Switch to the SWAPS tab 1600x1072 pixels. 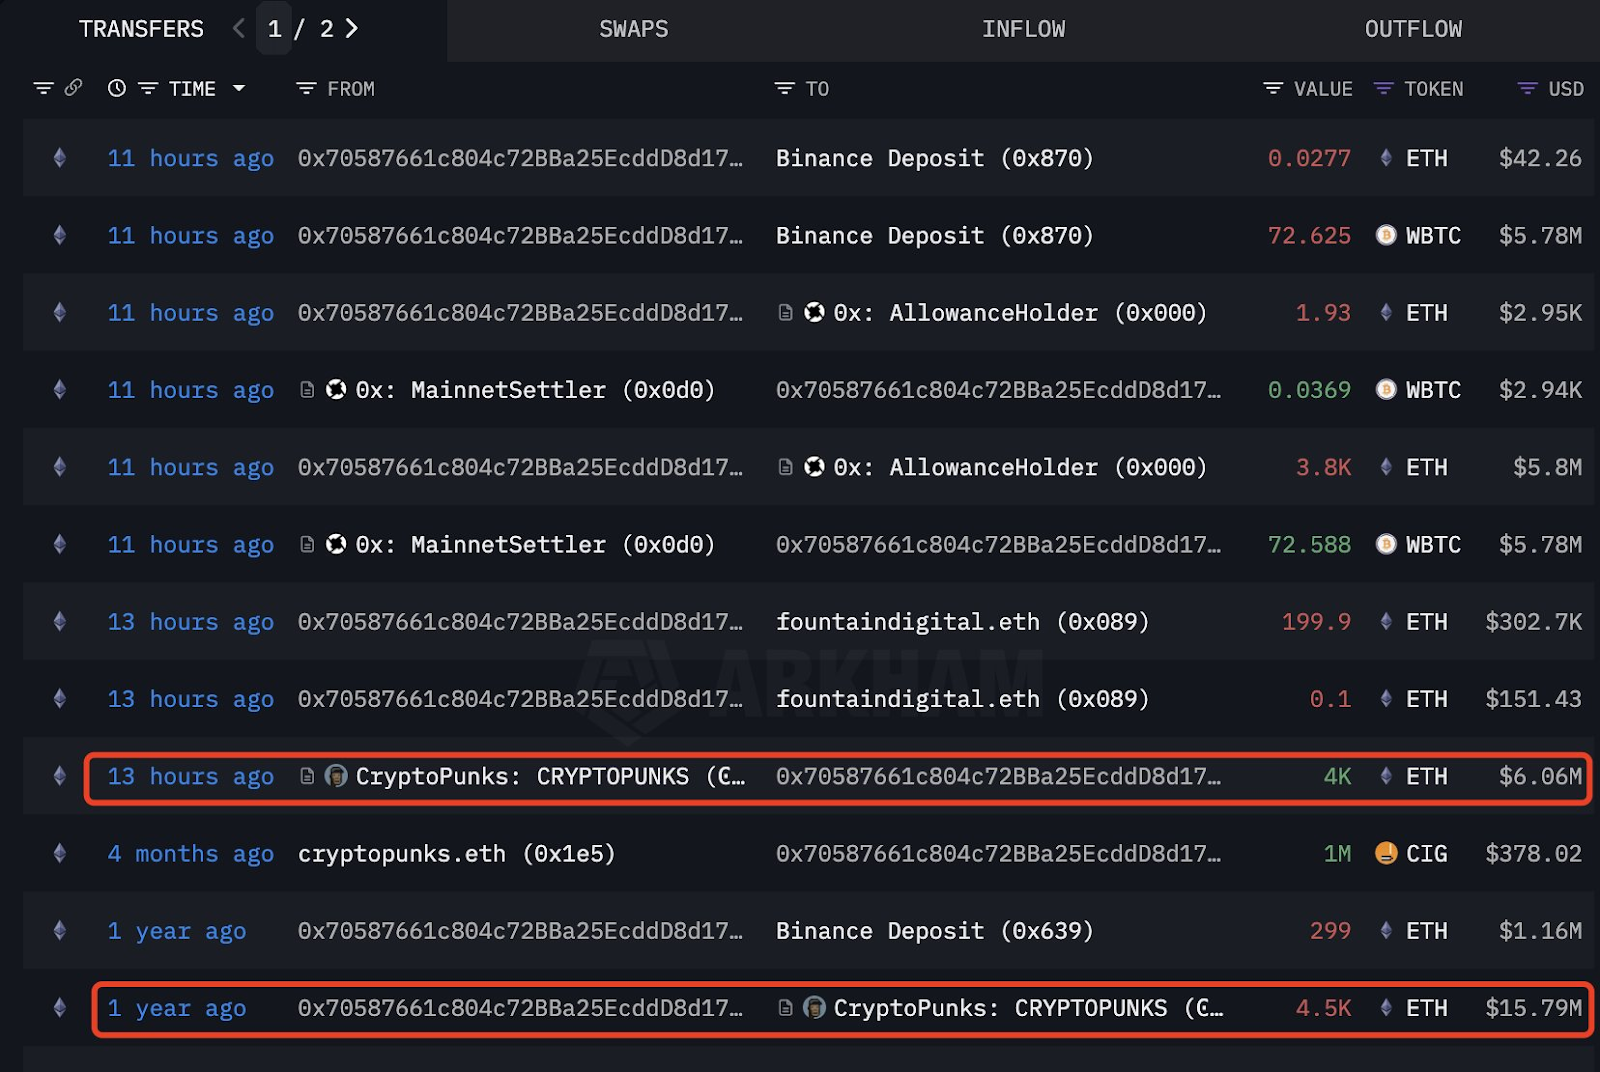tap(633, 30)
